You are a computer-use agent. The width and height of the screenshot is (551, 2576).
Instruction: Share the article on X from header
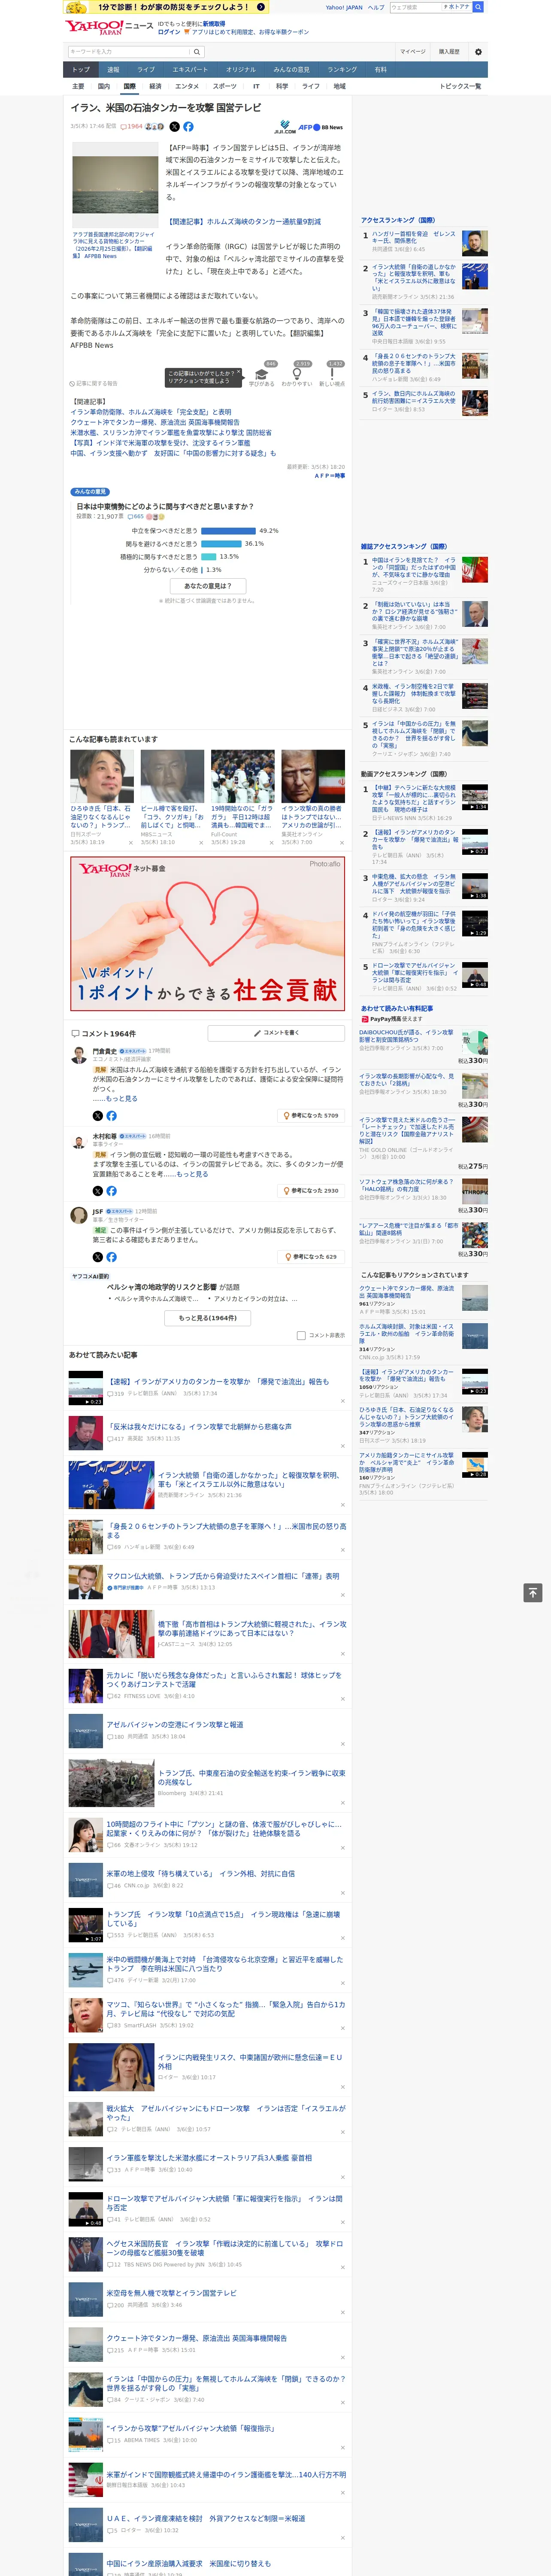(x=174, y=127)
